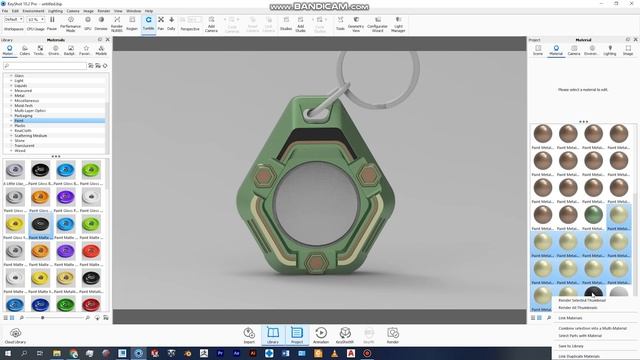Open the Light Manager
Image resolution: width=640 pixels, height=360 pixels.
coord(398,24)
